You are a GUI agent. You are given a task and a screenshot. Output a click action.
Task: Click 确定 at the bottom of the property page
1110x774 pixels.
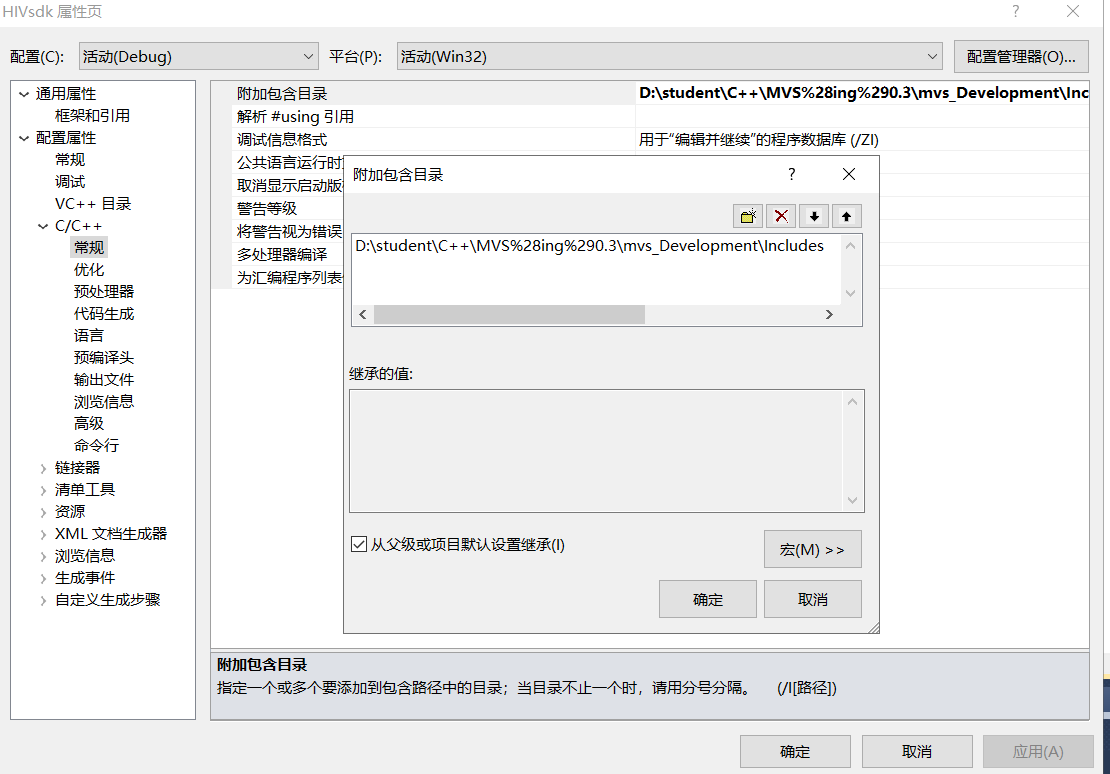[x=795, y=751]
